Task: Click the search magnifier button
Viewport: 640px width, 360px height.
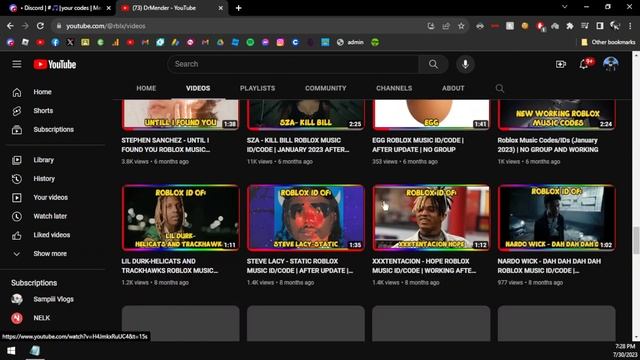Action: [433, 64]
